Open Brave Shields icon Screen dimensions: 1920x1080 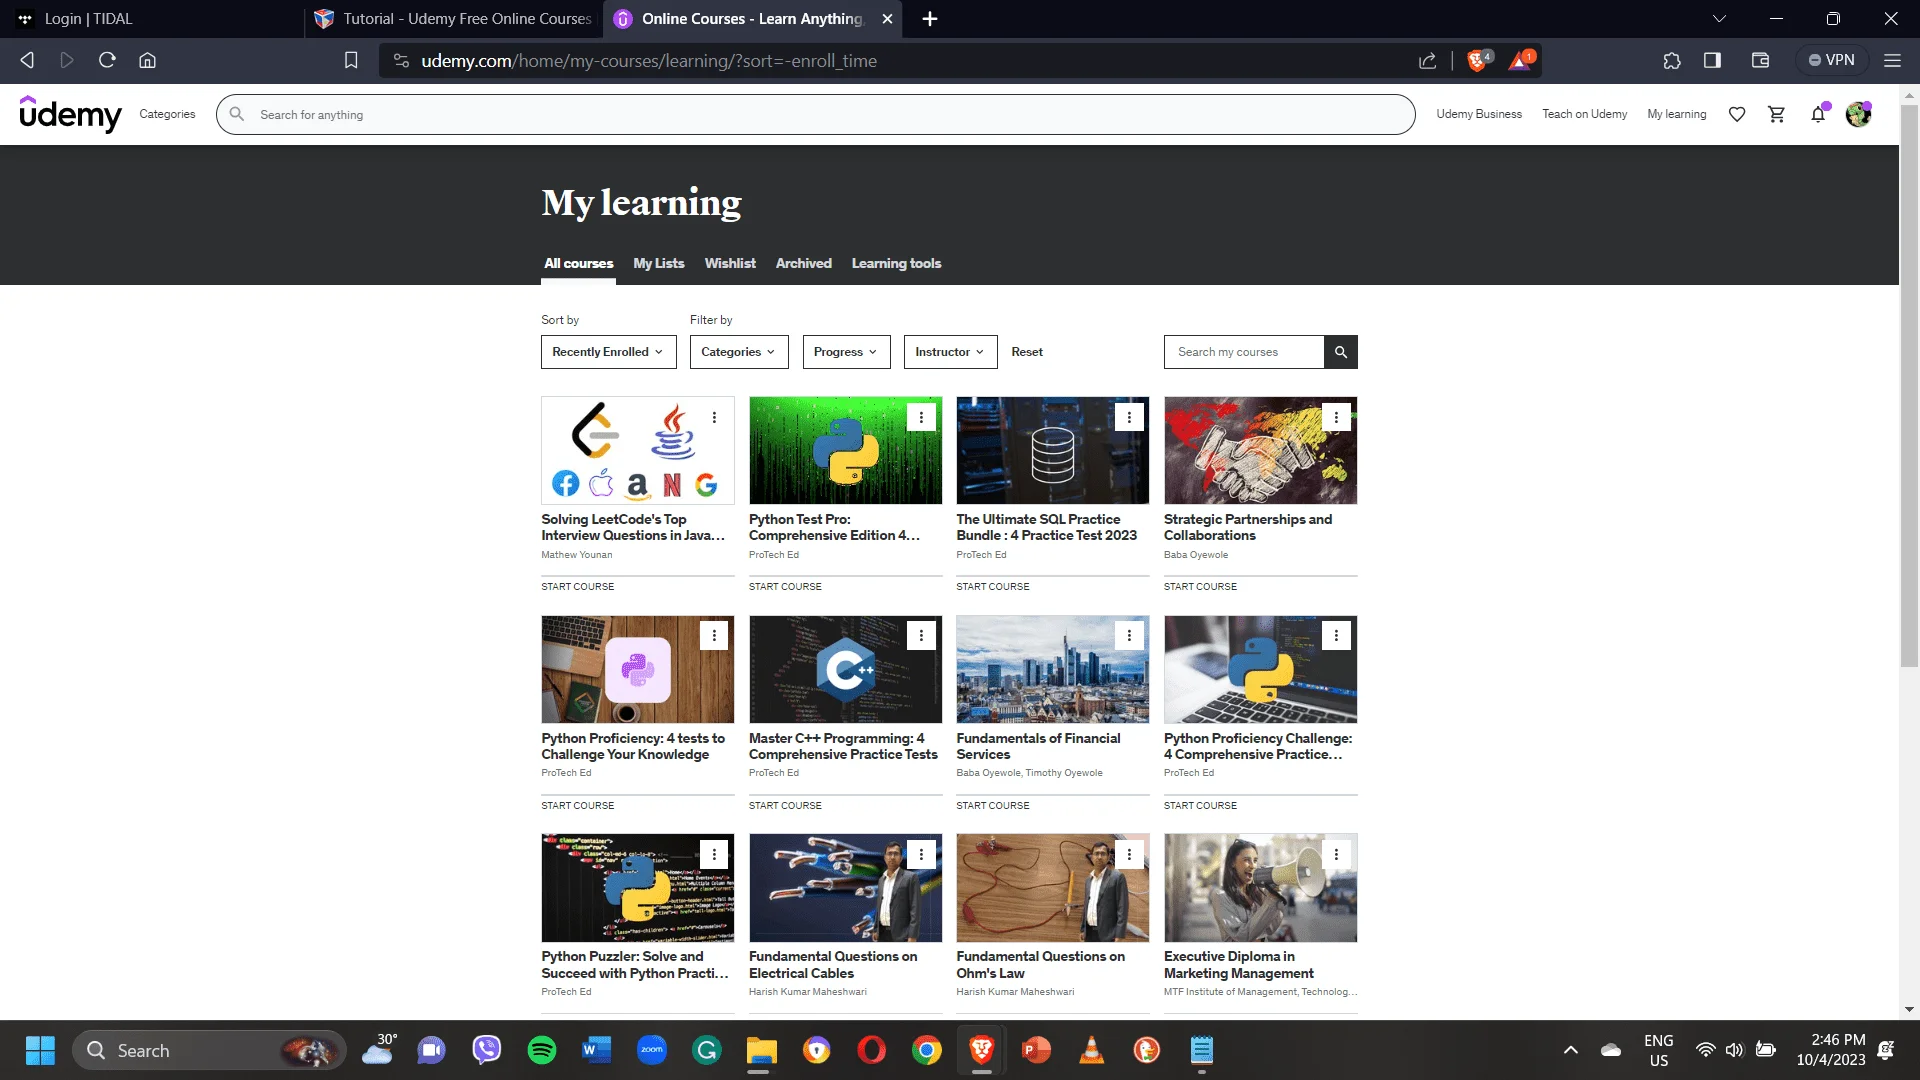[x=1478, y=60]
